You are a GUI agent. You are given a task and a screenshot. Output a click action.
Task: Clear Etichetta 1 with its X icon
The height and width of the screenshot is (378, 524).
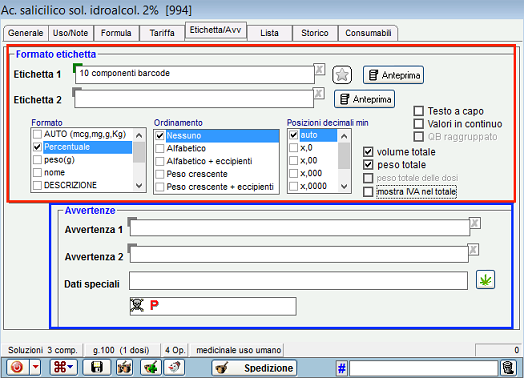coord(319,70)
